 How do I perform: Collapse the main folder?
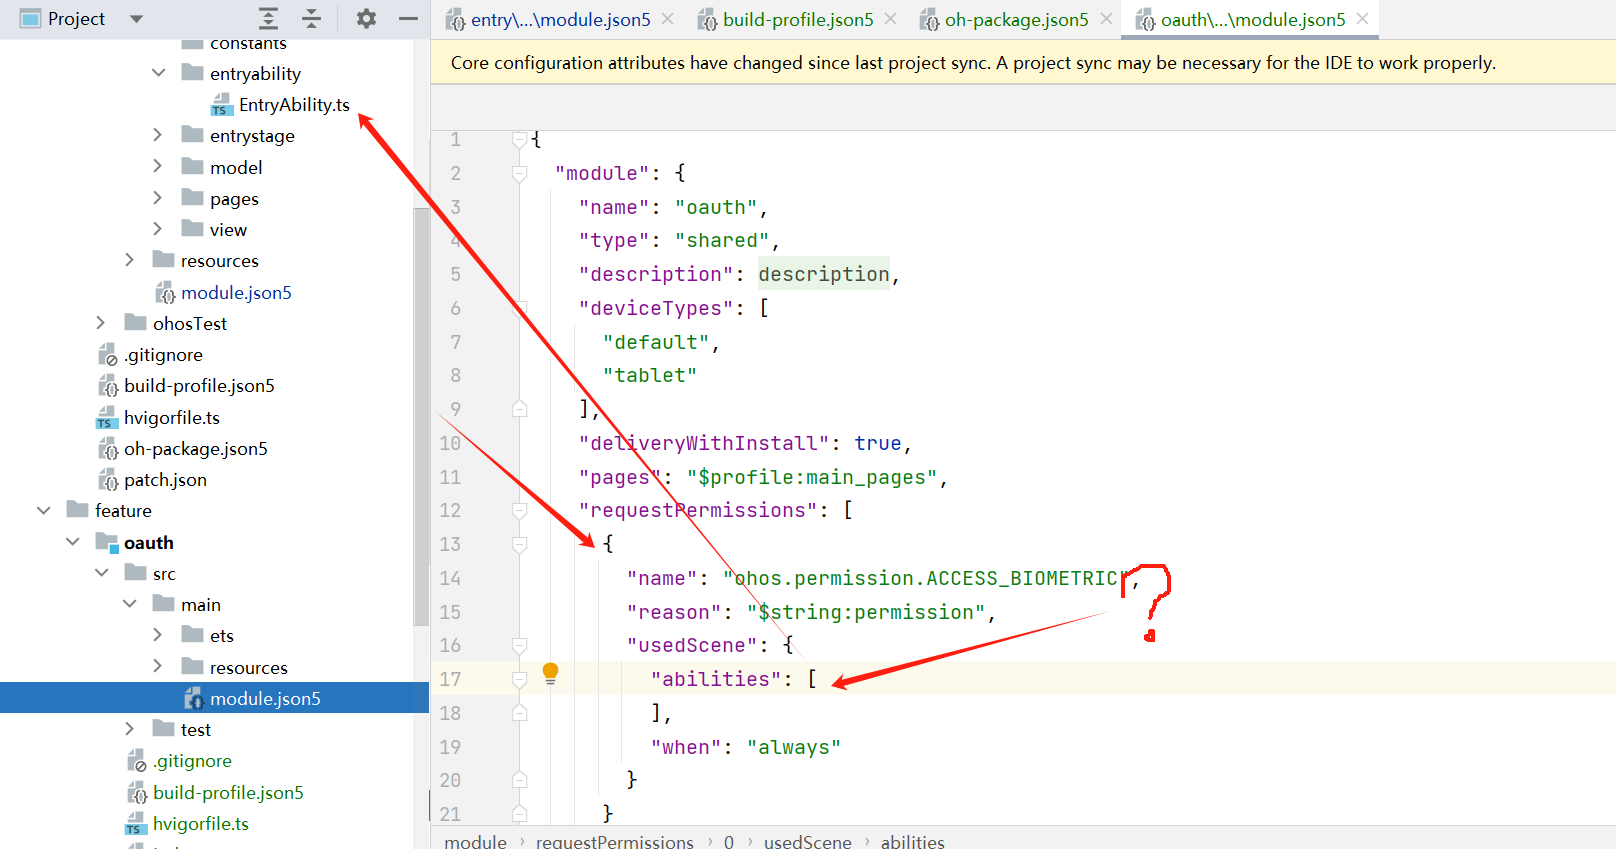coord(130,604)
